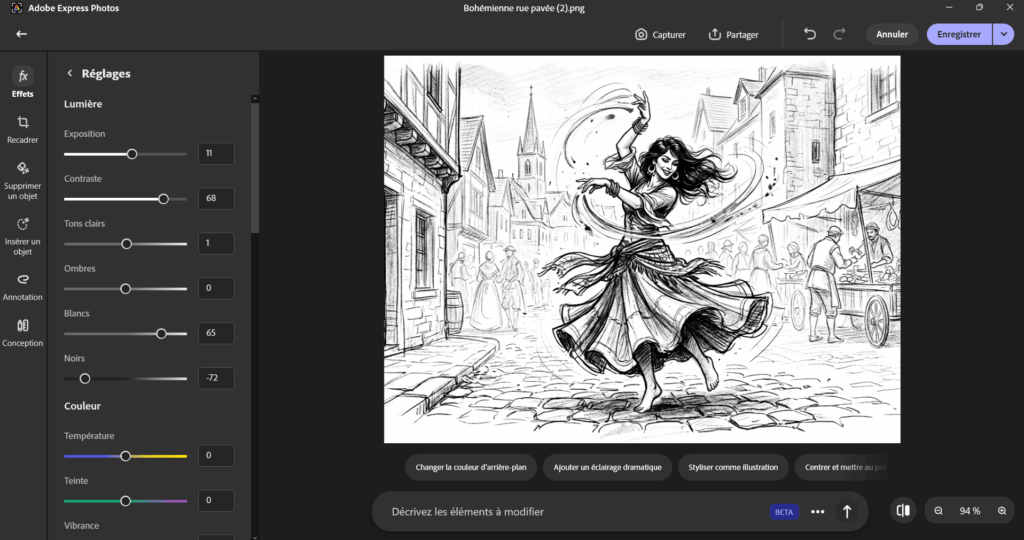Viewport: 1024px width, 540px height.
Task: Undo the last adjustment
Action: 810,34
